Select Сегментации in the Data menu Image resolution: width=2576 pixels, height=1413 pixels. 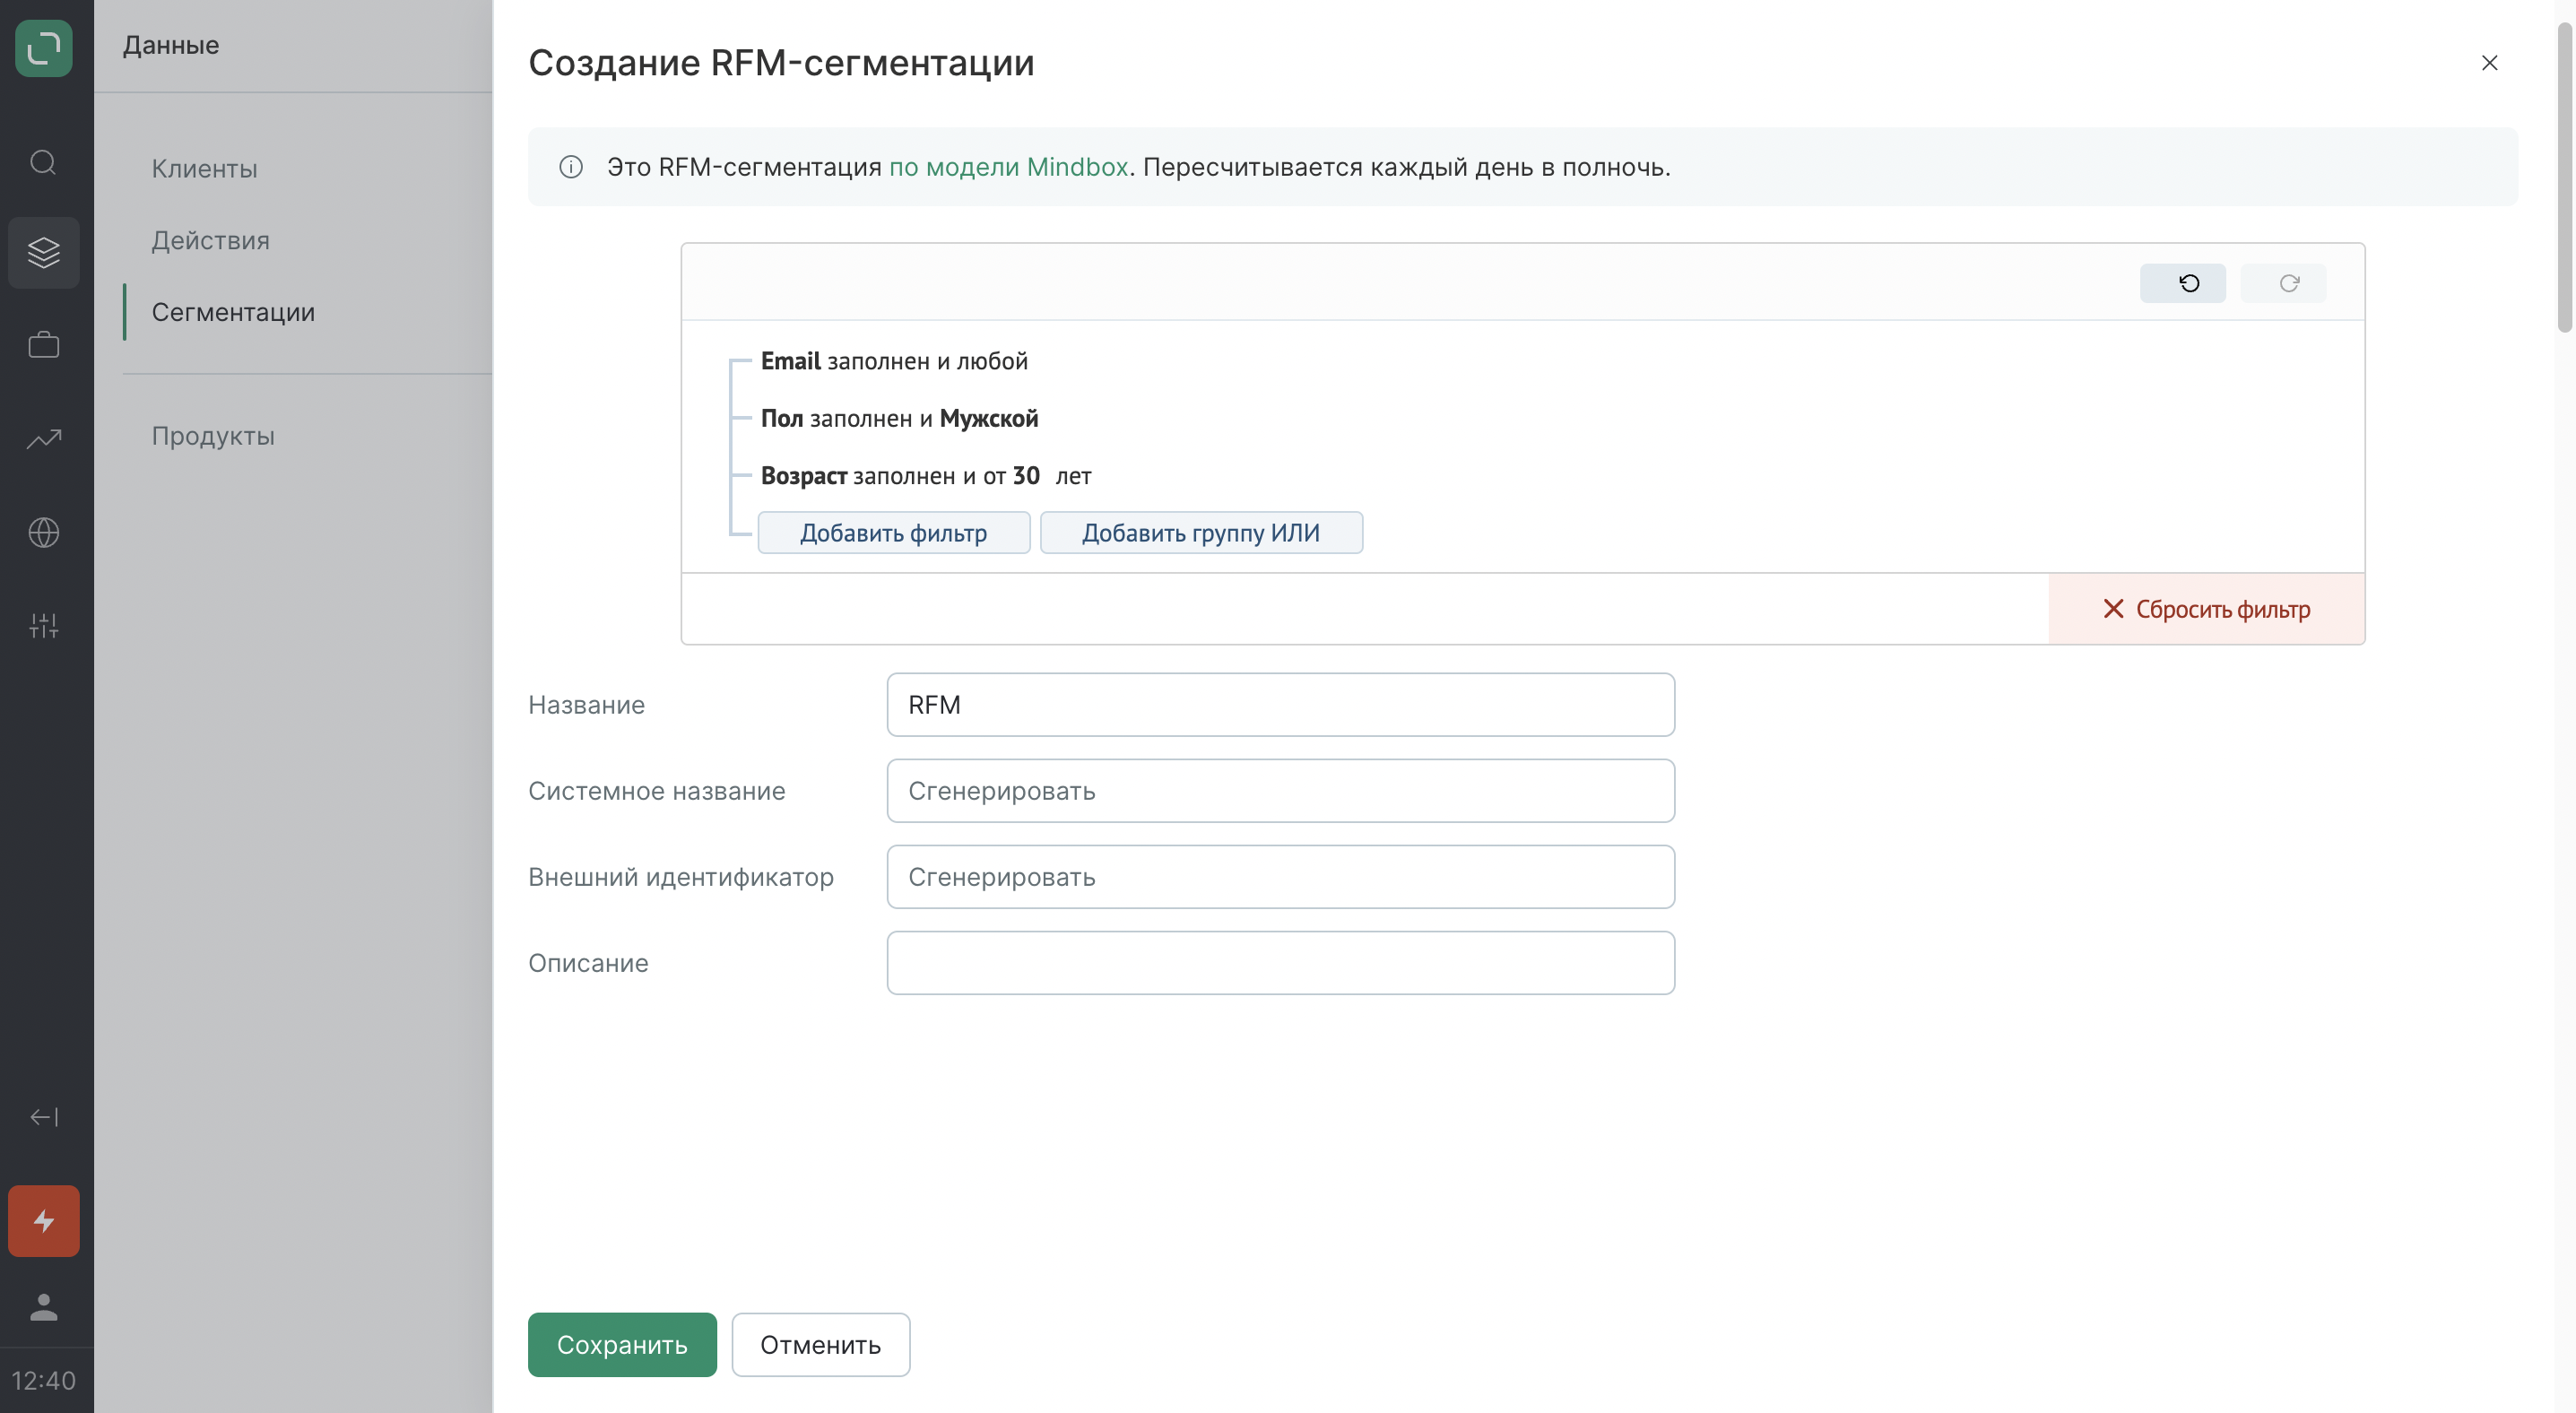coord(233,312)
